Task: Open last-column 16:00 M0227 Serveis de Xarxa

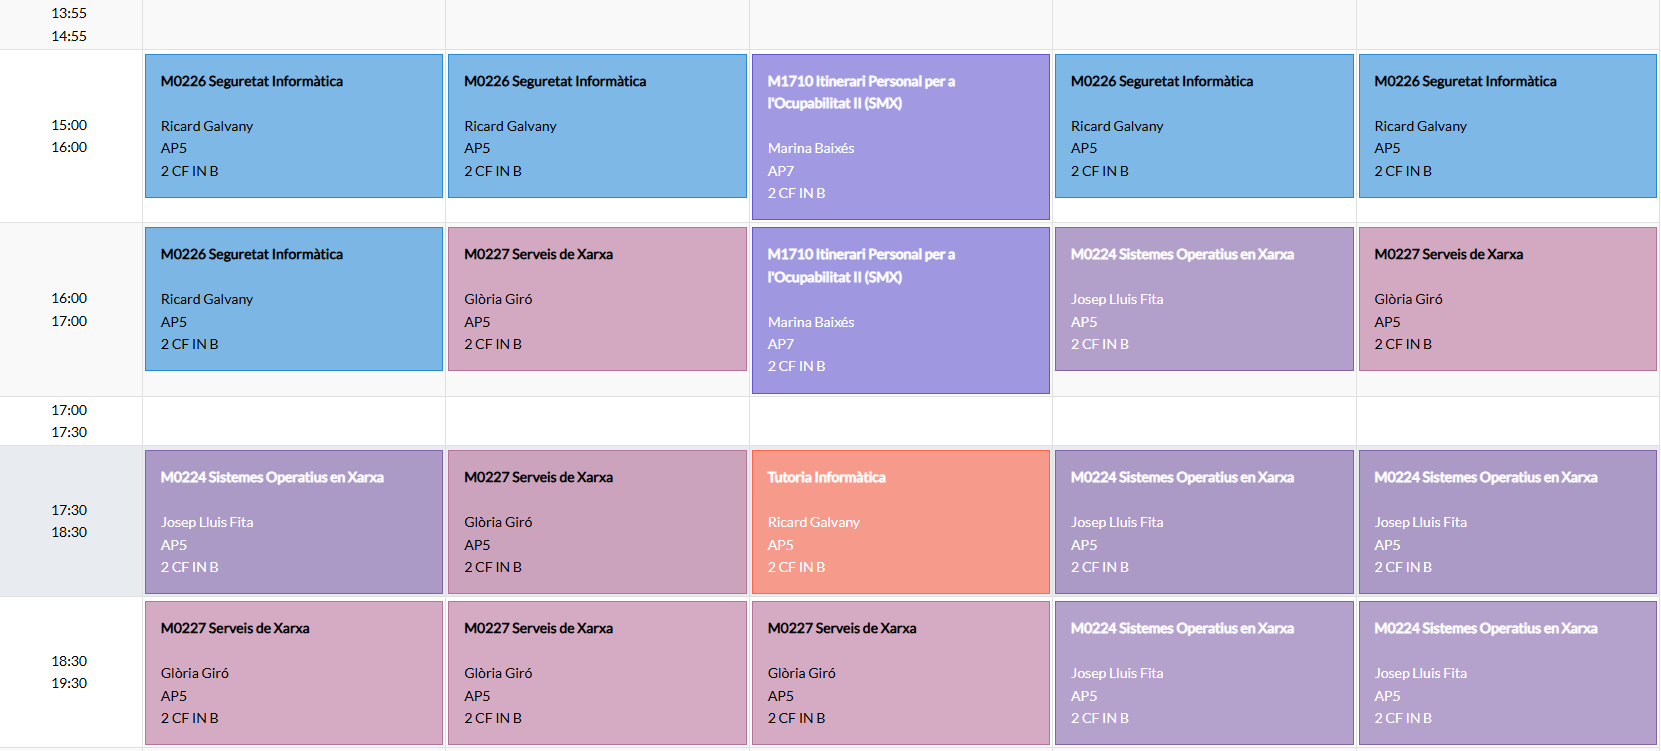Action: pyautogui.click(x=1507, y=299)
